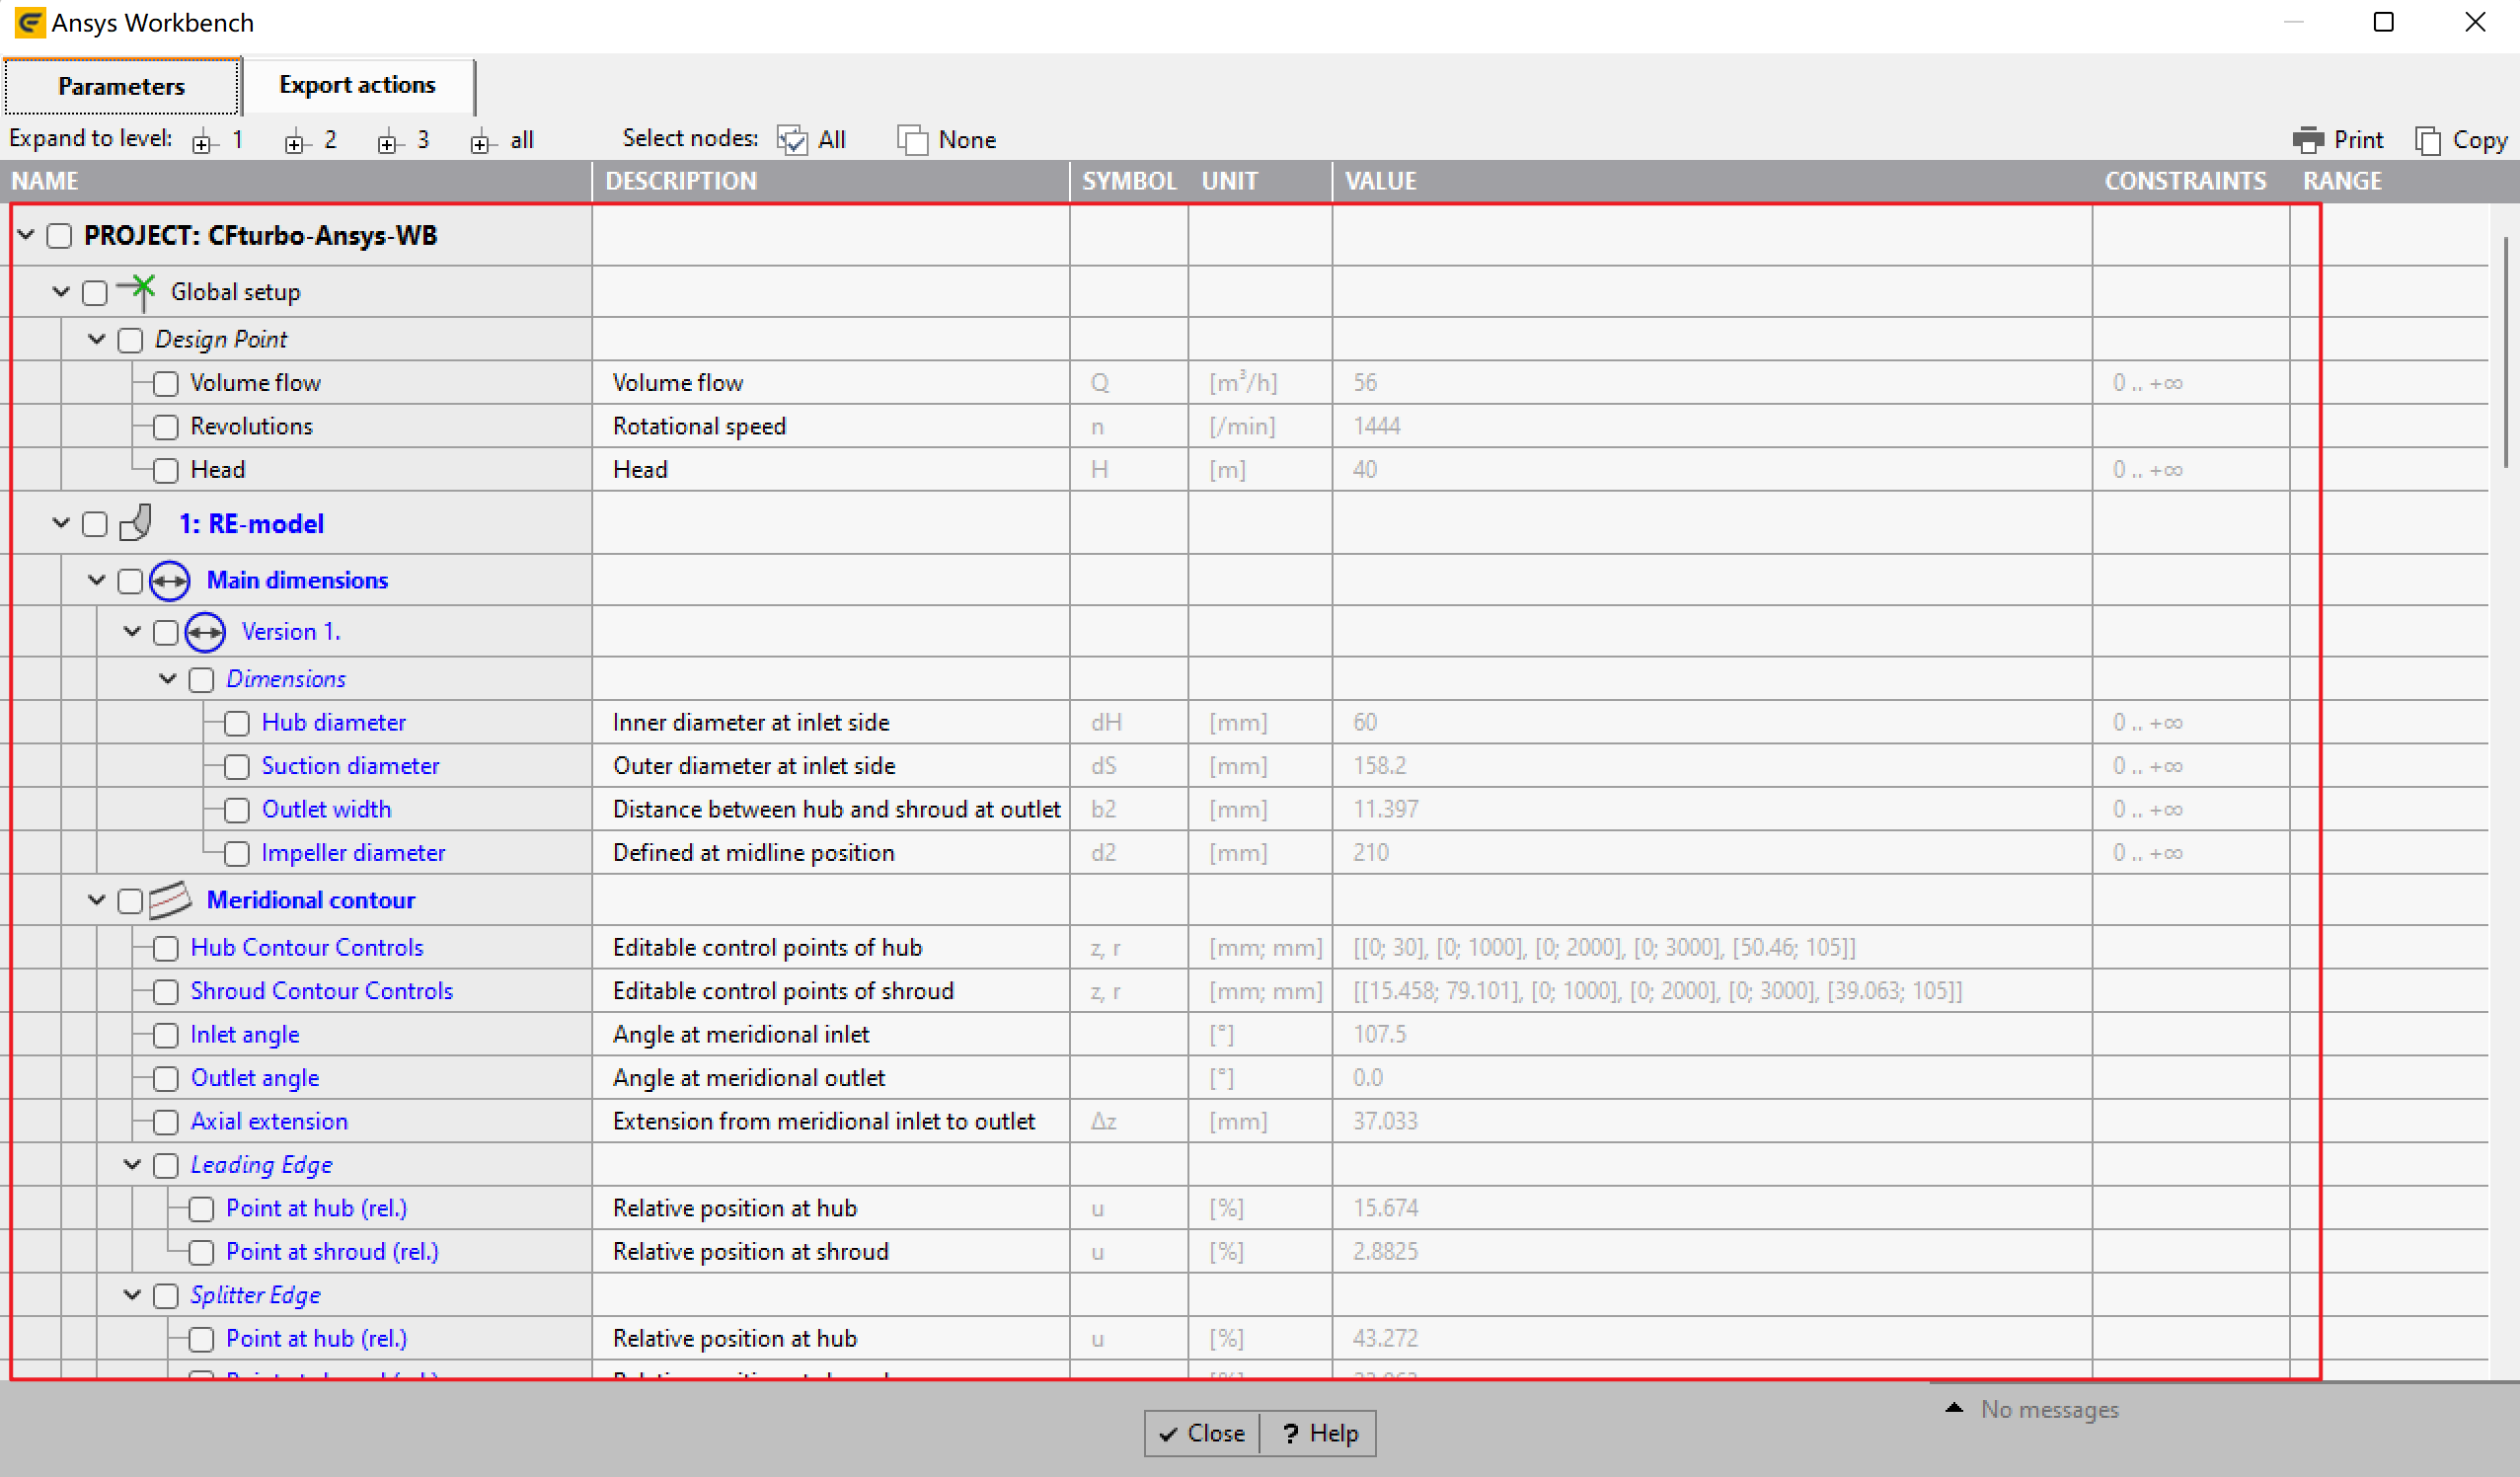
Task: Click expand to level 3 icon
Action: pyautogui.click(x=388, y=142)
